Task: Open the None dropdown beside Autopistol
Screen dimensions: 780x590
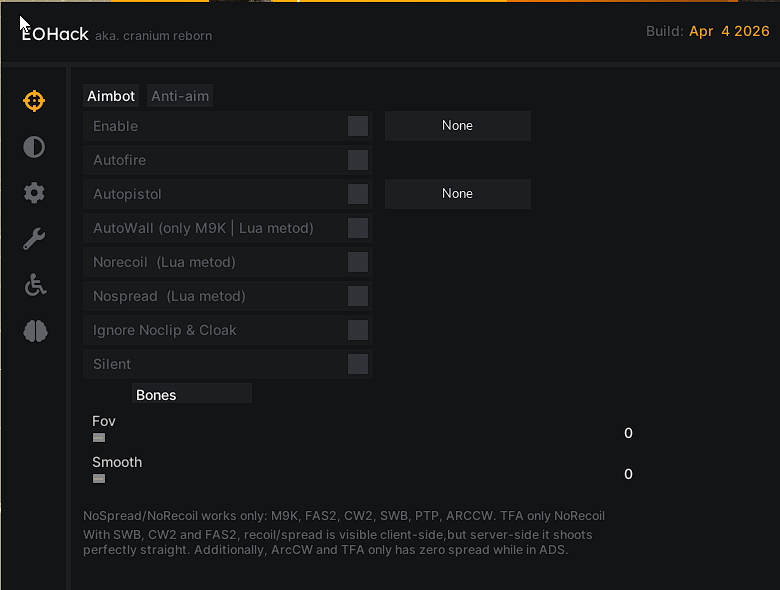Action: 457,194
